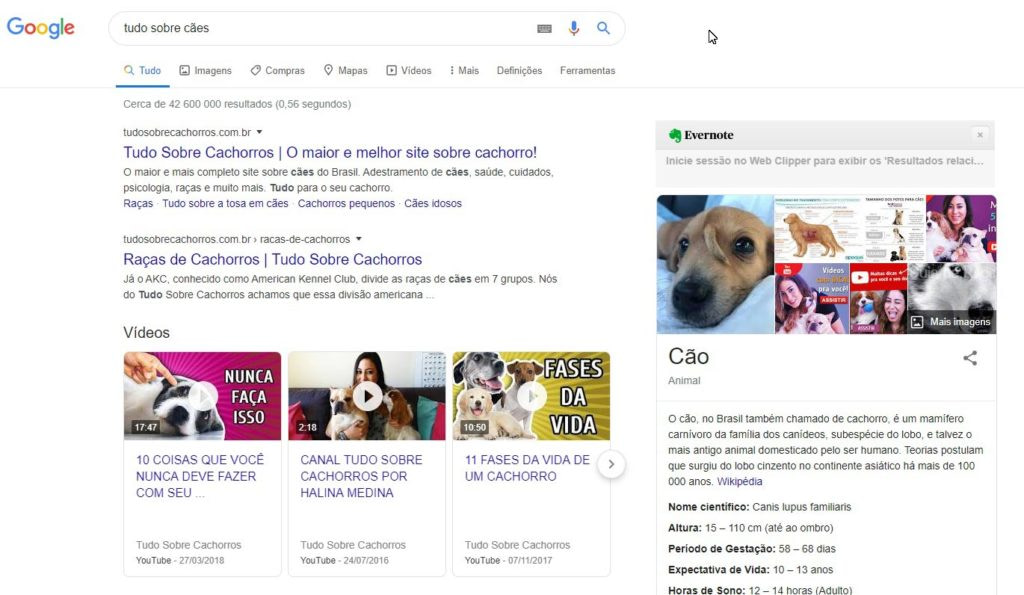1024x595 pixels.
Task: Open the Mais menu
Action: point(464,71)
